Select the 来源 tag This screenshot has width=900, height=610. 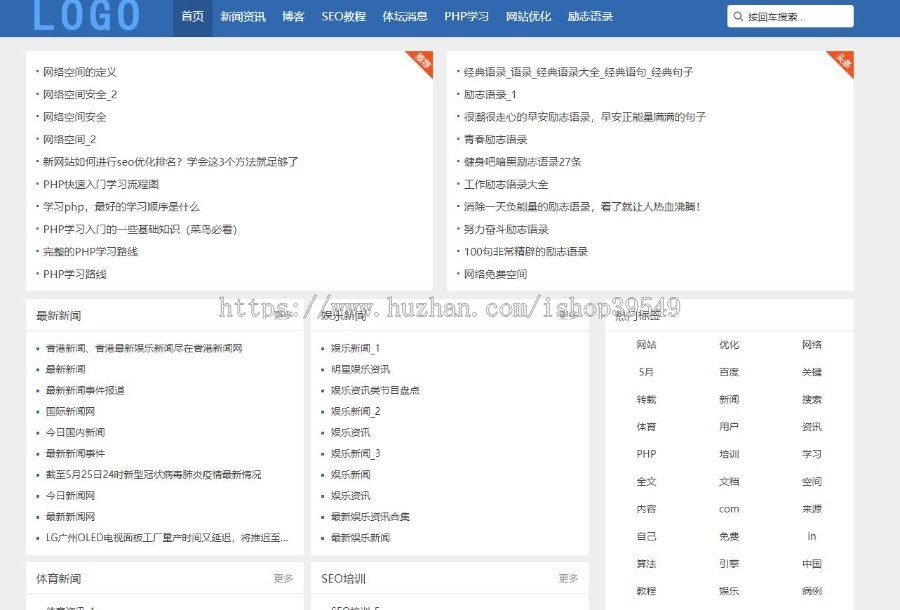pos(812,509)
